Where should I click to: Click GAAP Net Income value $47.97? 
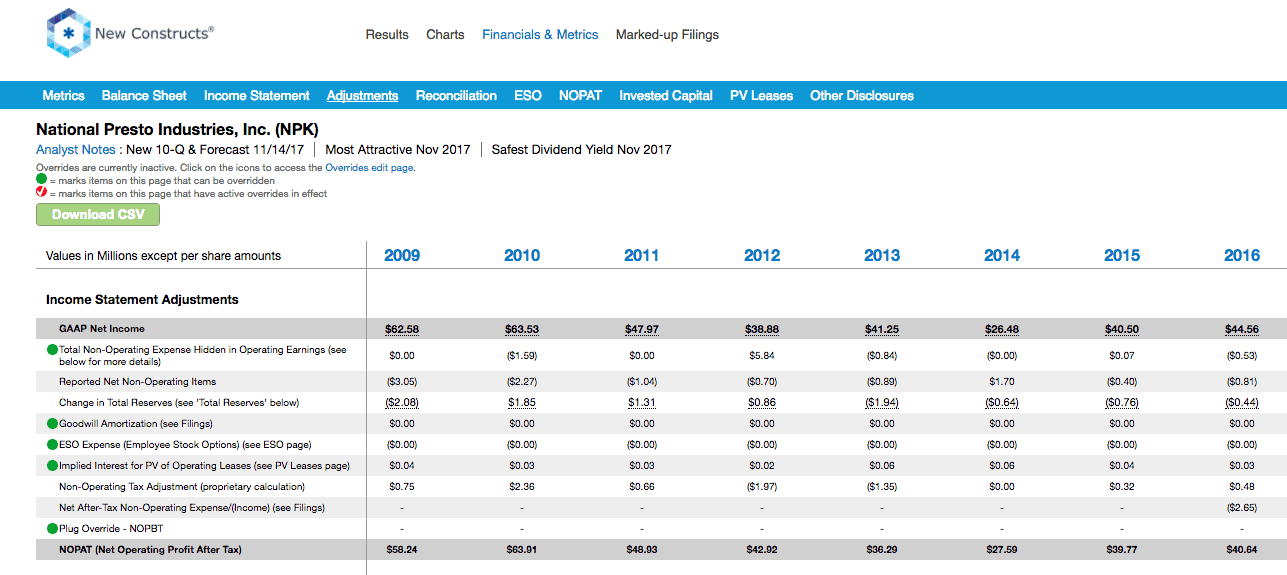[x=642, y=329]
